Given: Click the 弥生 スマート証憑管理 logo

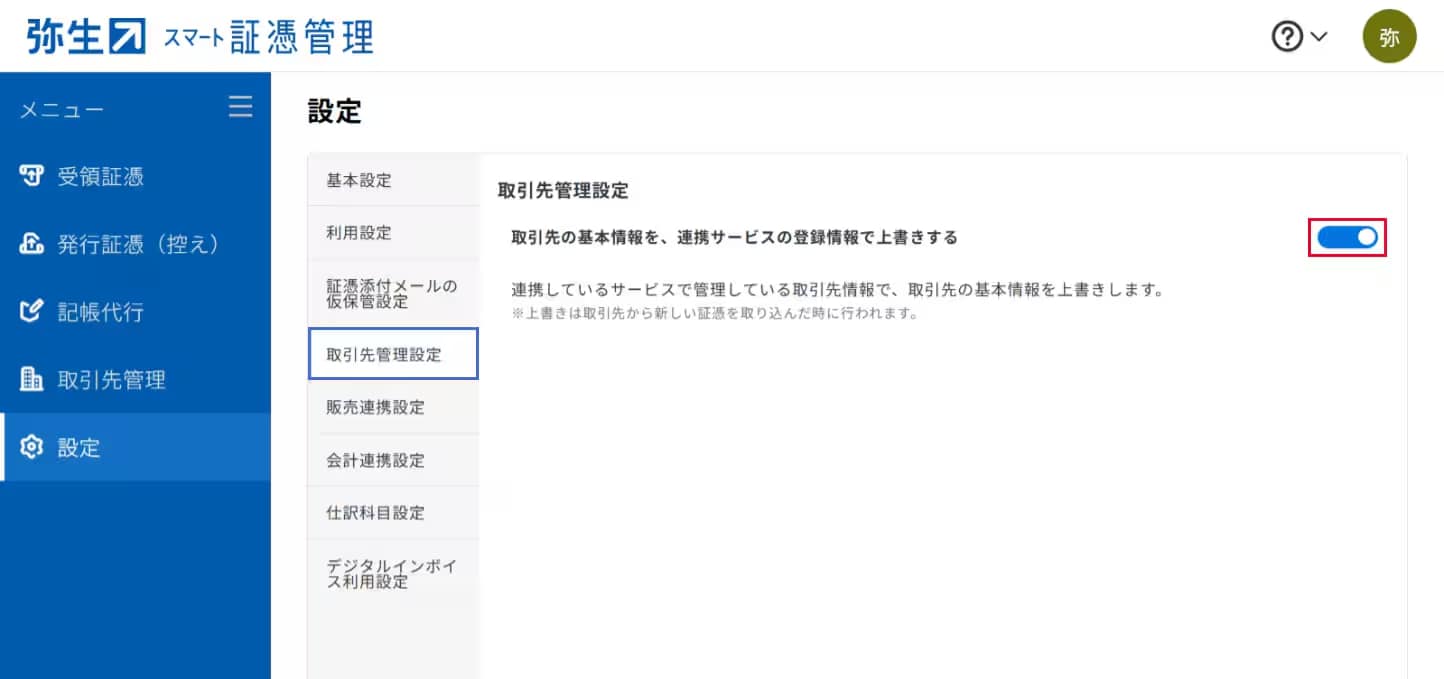Looking at the screenshot, I should [200, 36].
